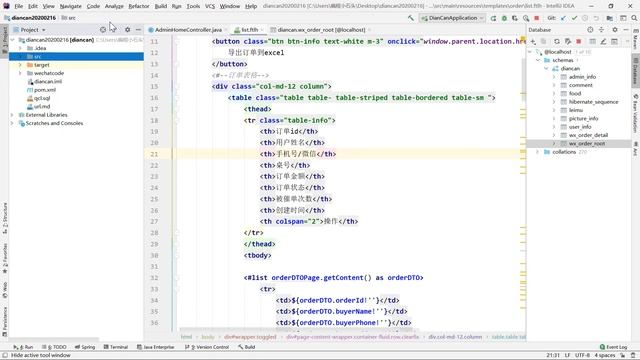Click Database panel view options globe icon

590,29
